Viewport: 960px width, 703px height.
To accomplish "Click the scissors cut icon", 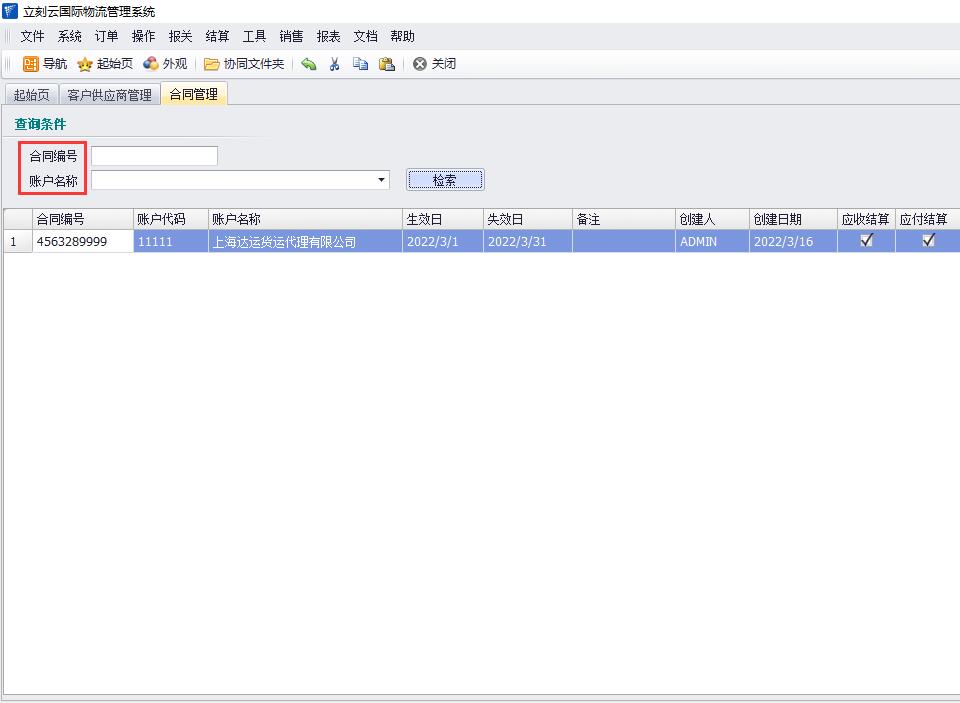I will 335,64.
